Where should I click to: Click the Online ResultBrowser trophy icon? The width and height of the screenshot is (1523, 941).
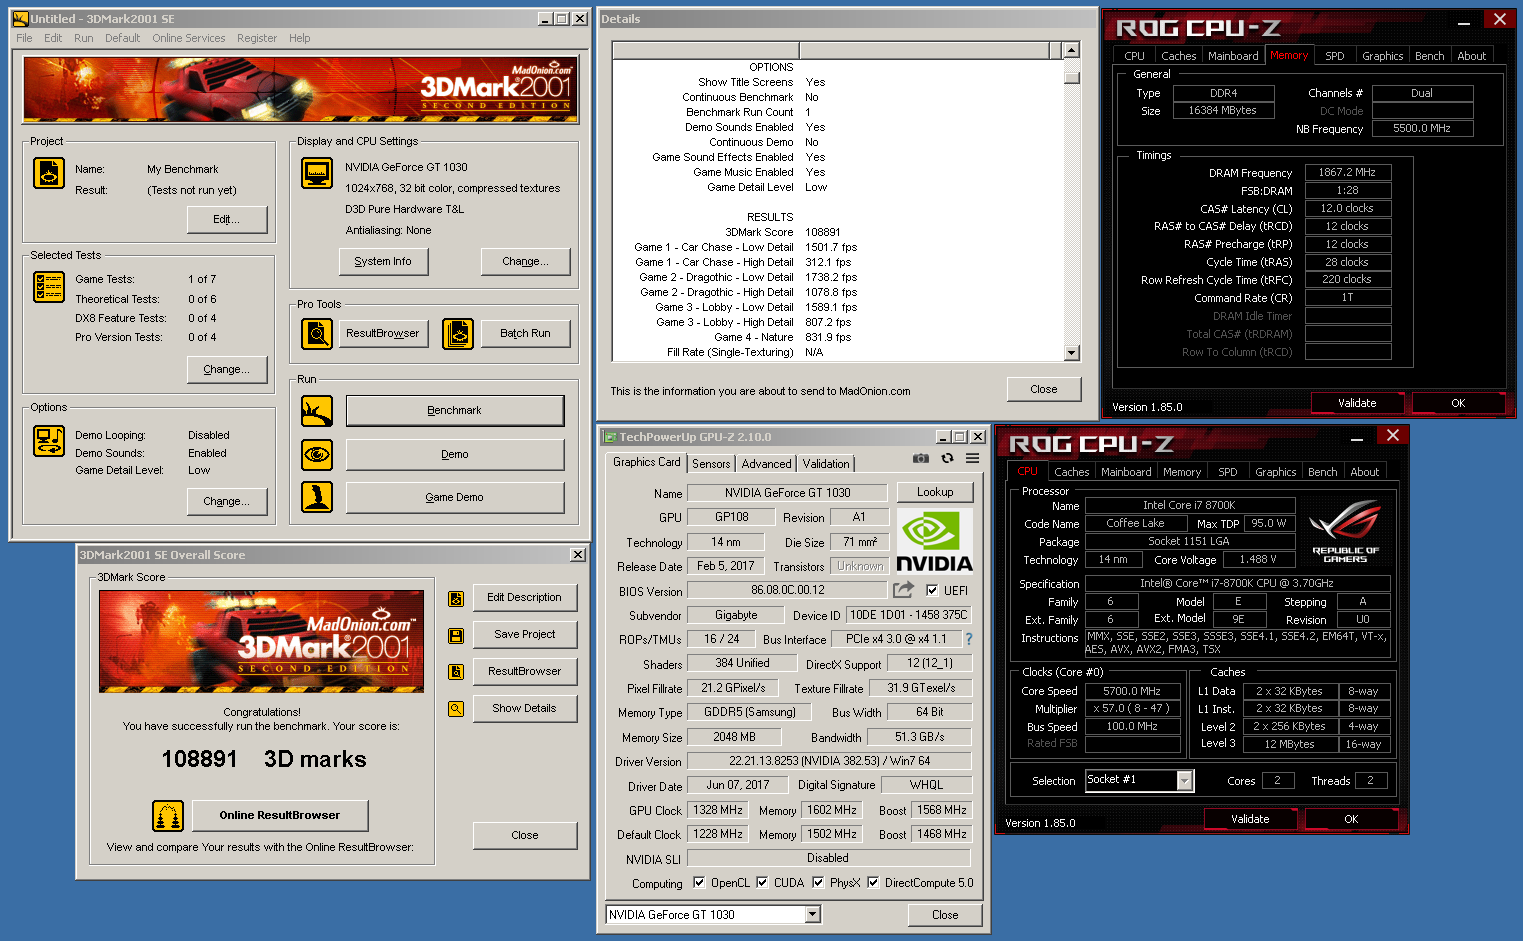click(168, 816)
